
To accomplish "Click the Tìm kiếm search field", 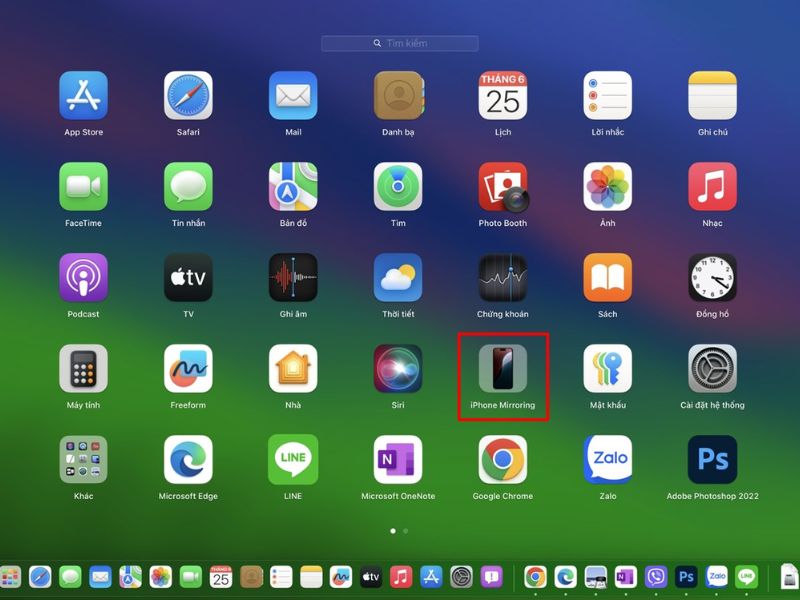I will tap(400, 43).
